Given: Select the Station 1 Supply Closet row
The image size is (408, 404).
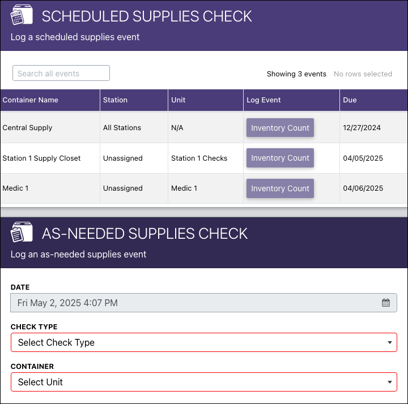Looking at the screenshot, I should point(204,158).
